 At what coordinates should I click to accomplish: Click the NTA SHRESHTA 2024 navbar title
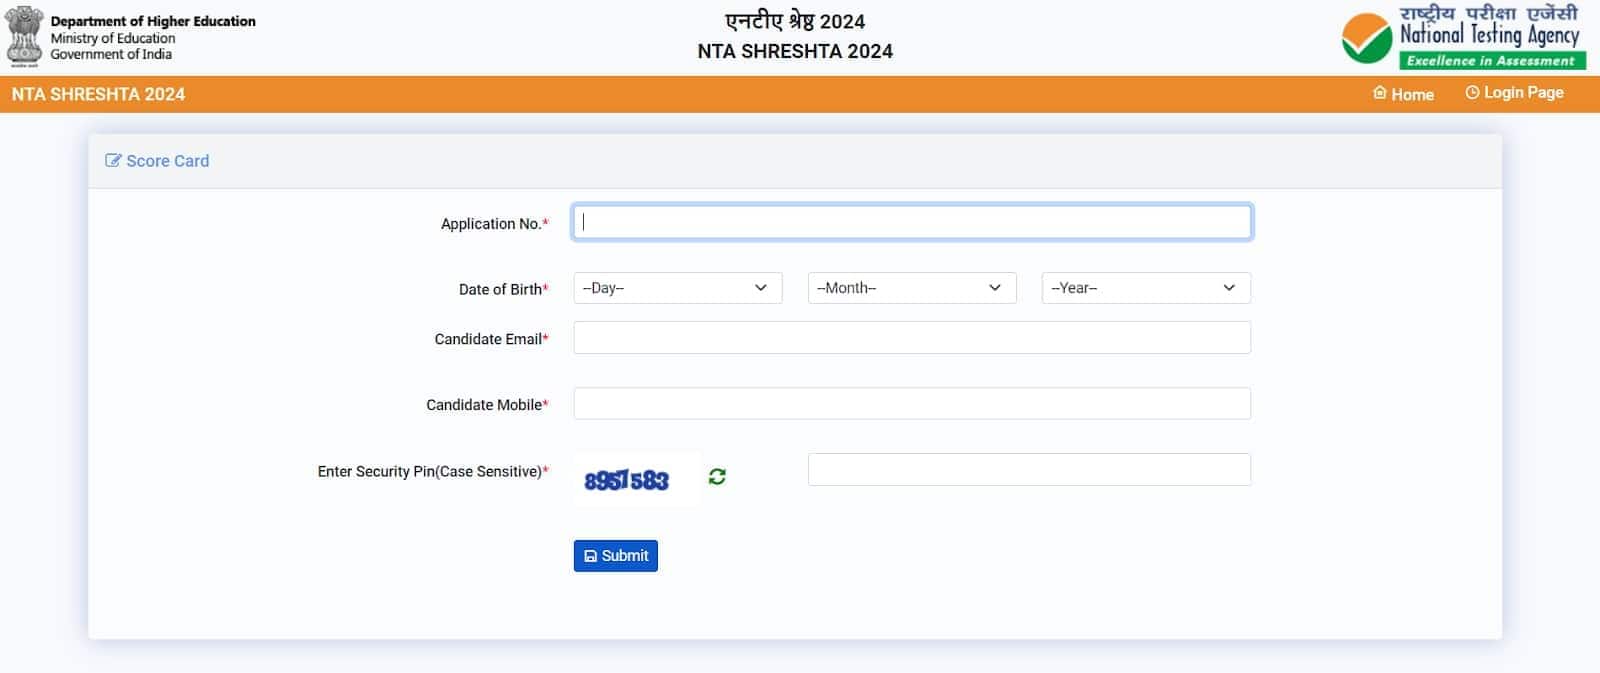pos(98,94)
